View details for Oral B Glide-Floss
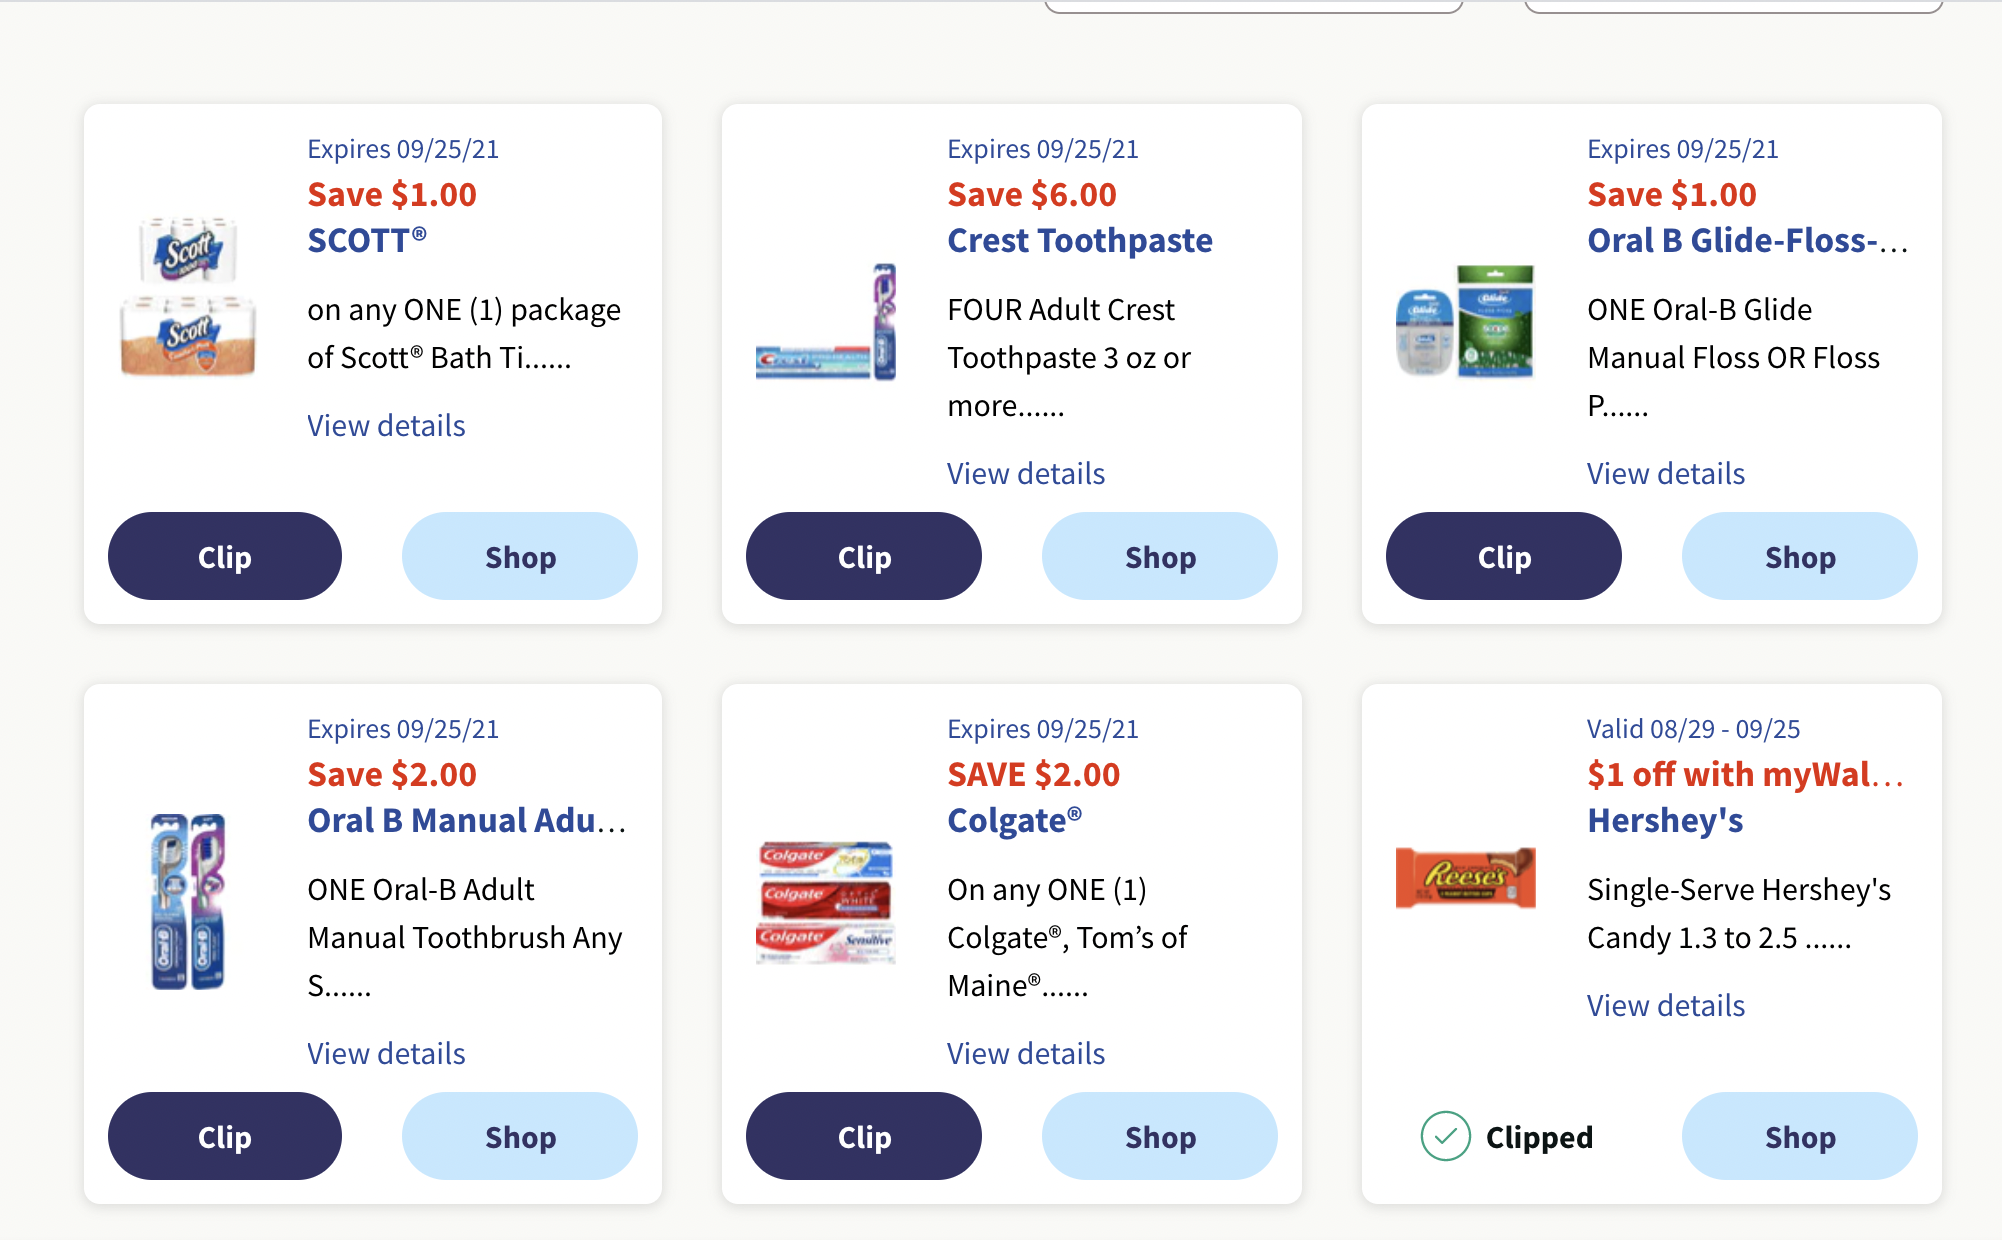 [x=1666, y=474]
